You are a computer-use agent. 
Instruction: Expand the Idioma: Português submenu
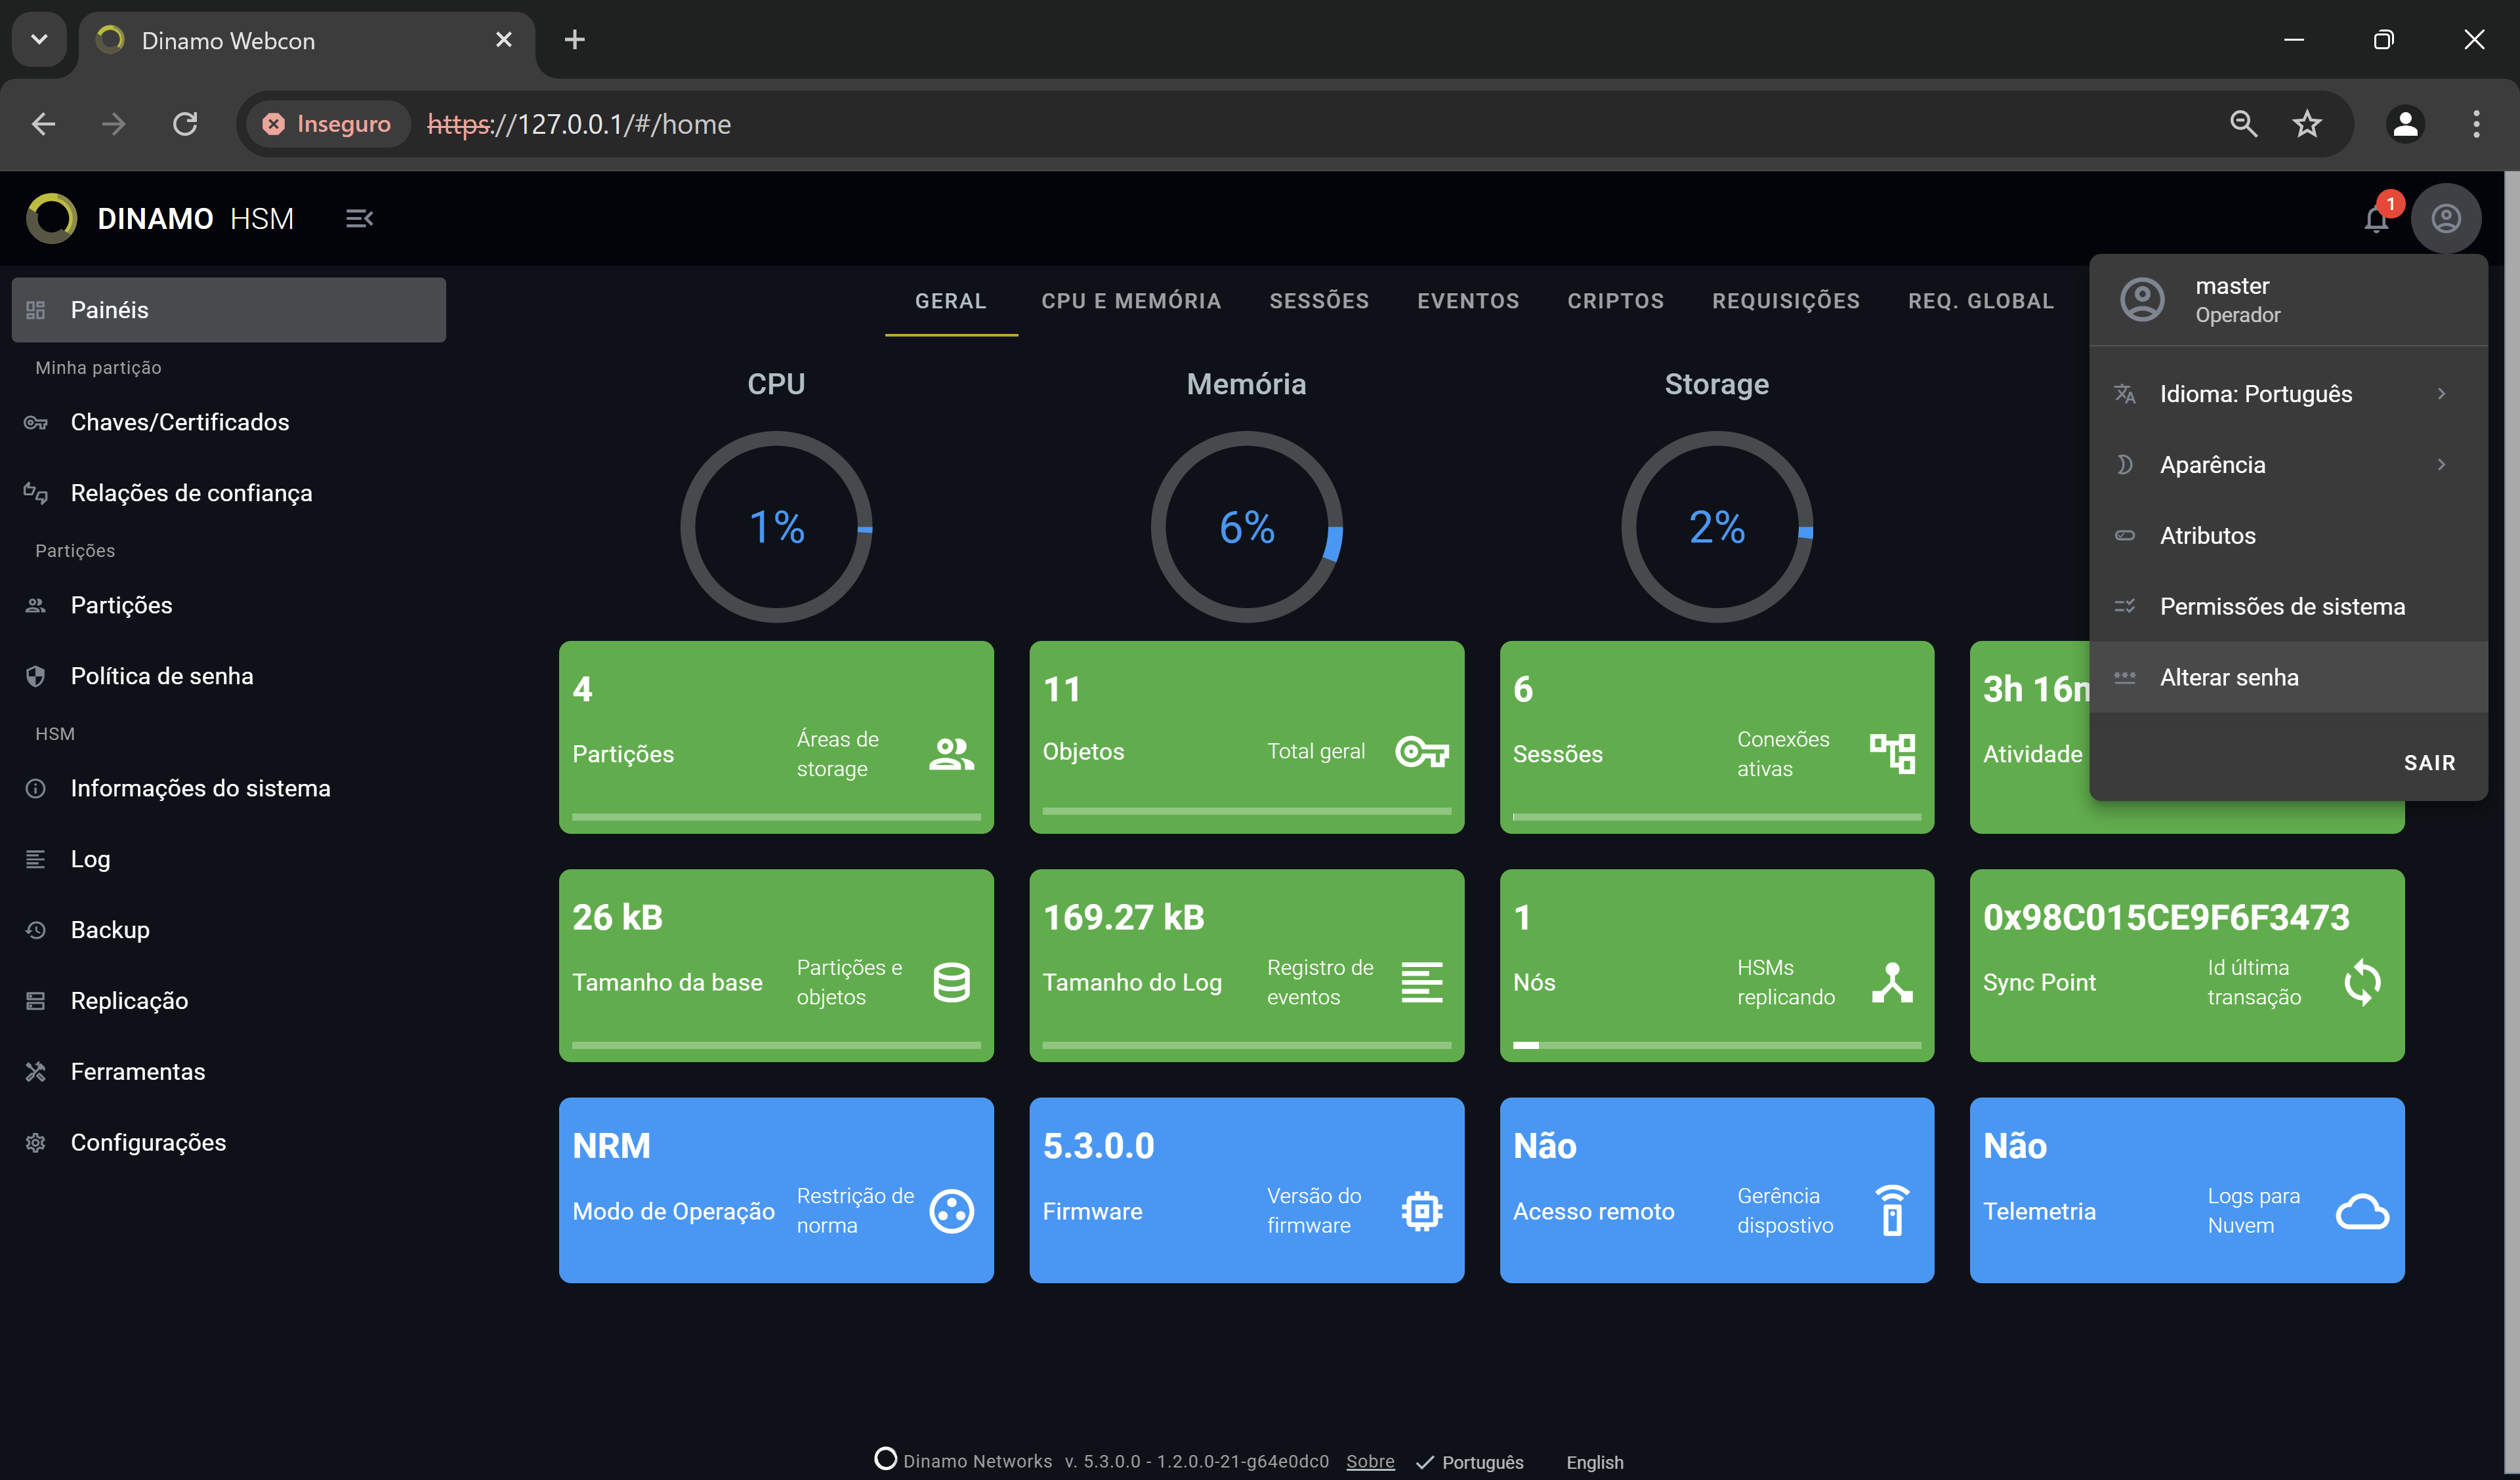(2287, 394)
